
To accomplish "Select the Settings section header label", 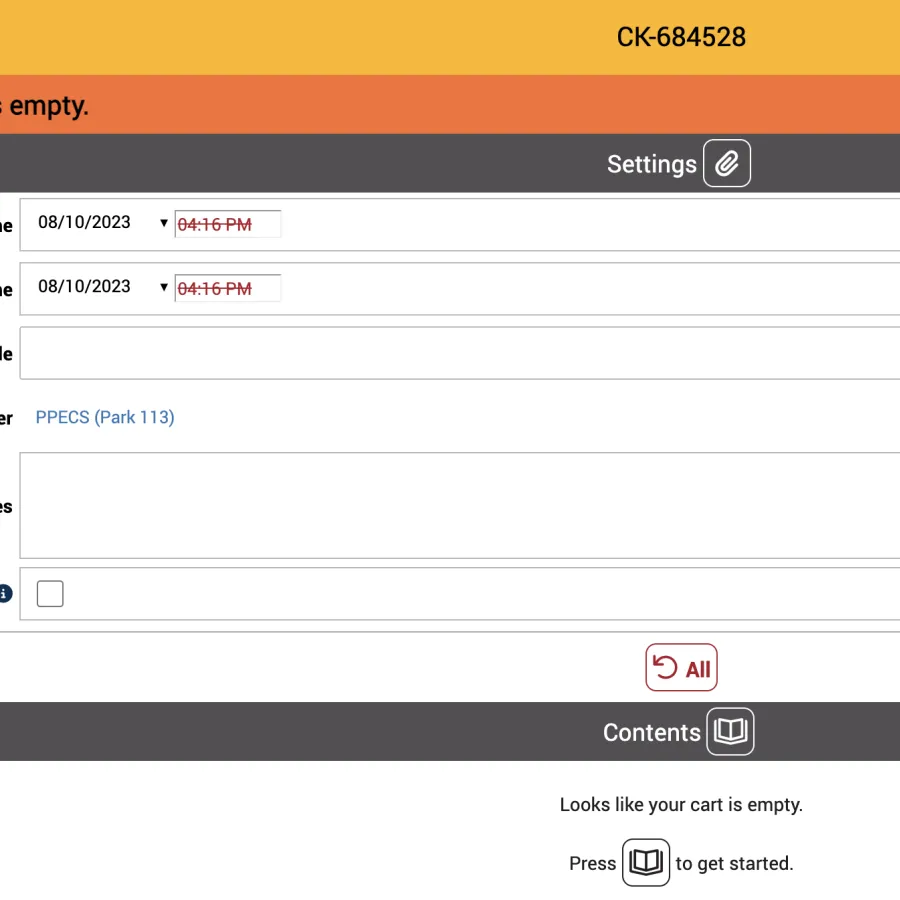I will (x=651, y=164).
